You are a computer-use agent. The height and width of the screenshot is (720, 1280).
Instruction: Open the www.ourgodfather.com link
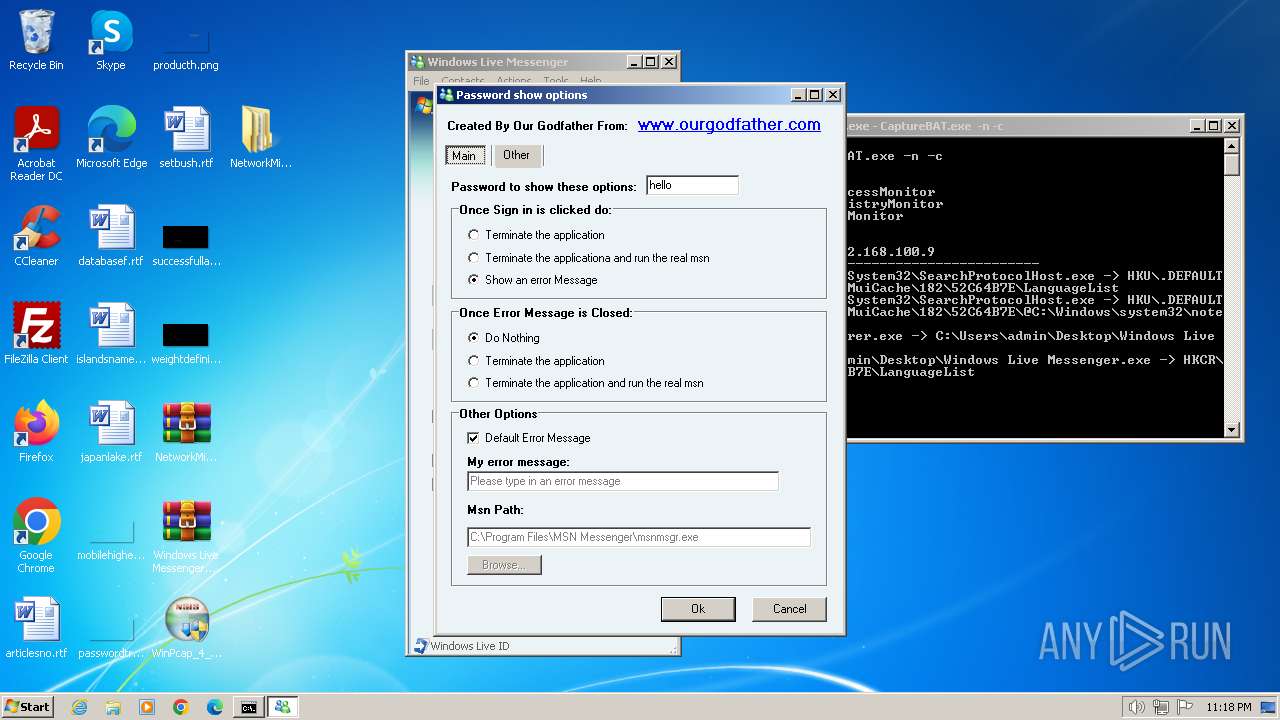[729, 125]
